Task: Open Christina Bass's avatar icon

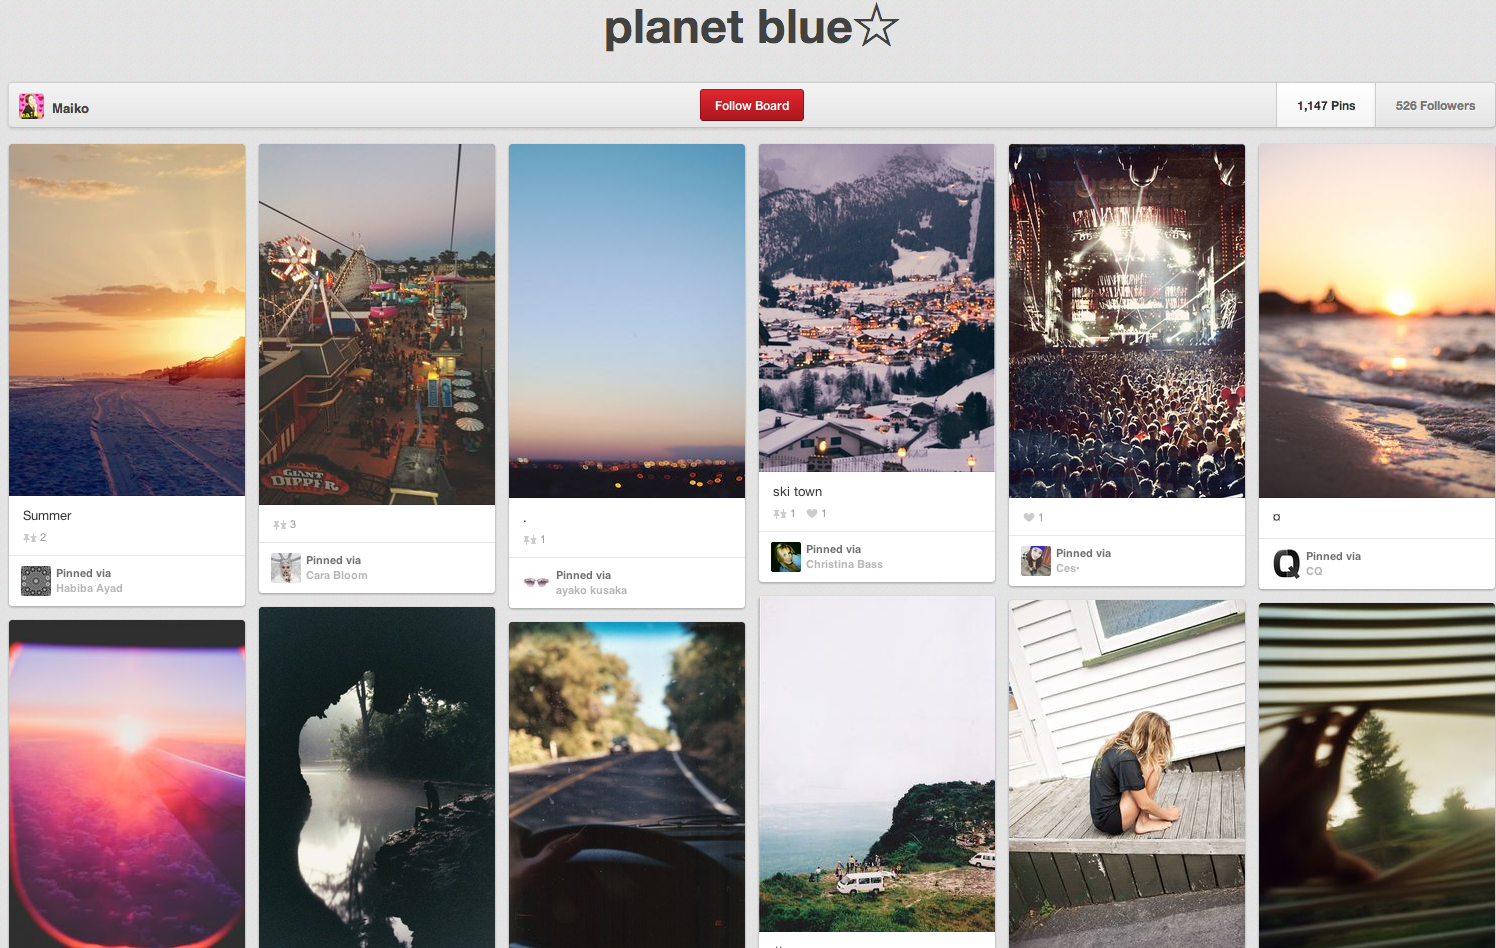Action: tap(786, 557)
